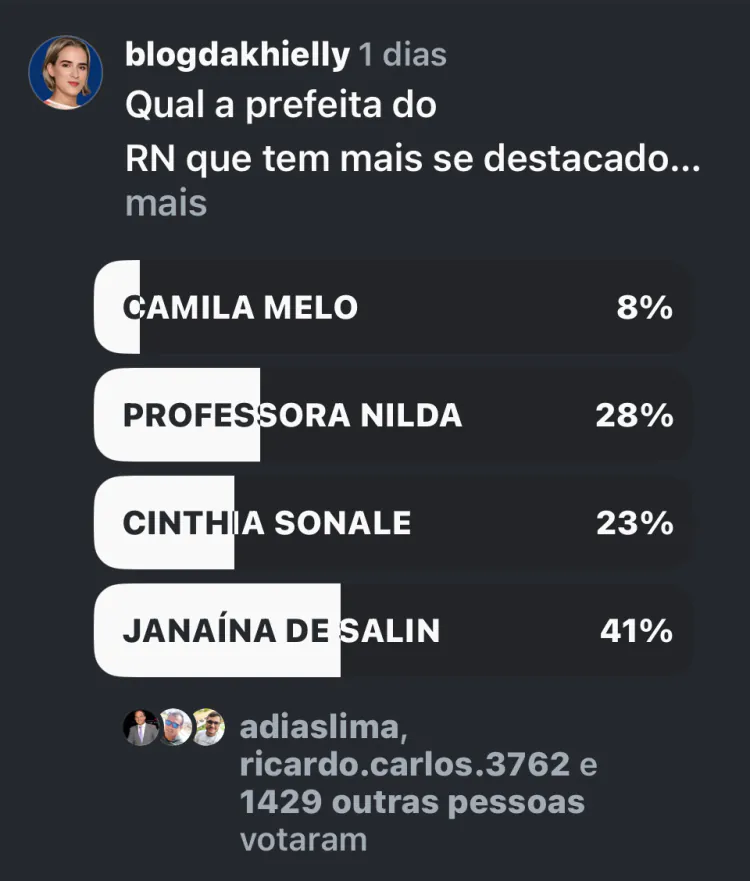Click the blogdakhielly username
The width and height of the screenshot is (750, 881).
pyautogui.click(x=238, y=55)
